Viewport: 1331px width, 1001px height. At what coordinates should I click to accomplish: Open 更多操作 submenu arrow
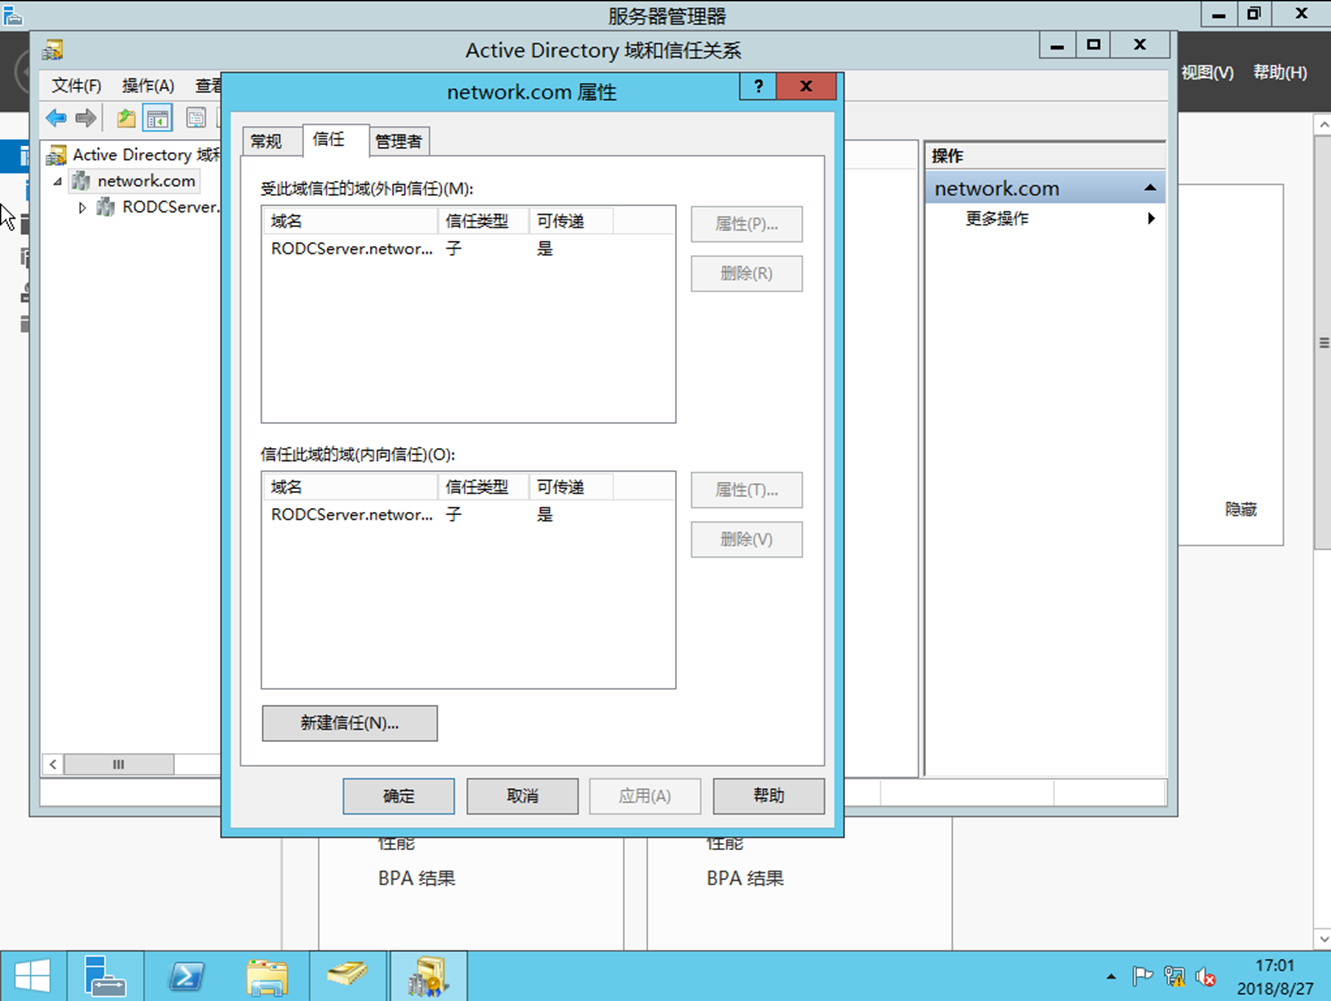(x=1151, y=218)
